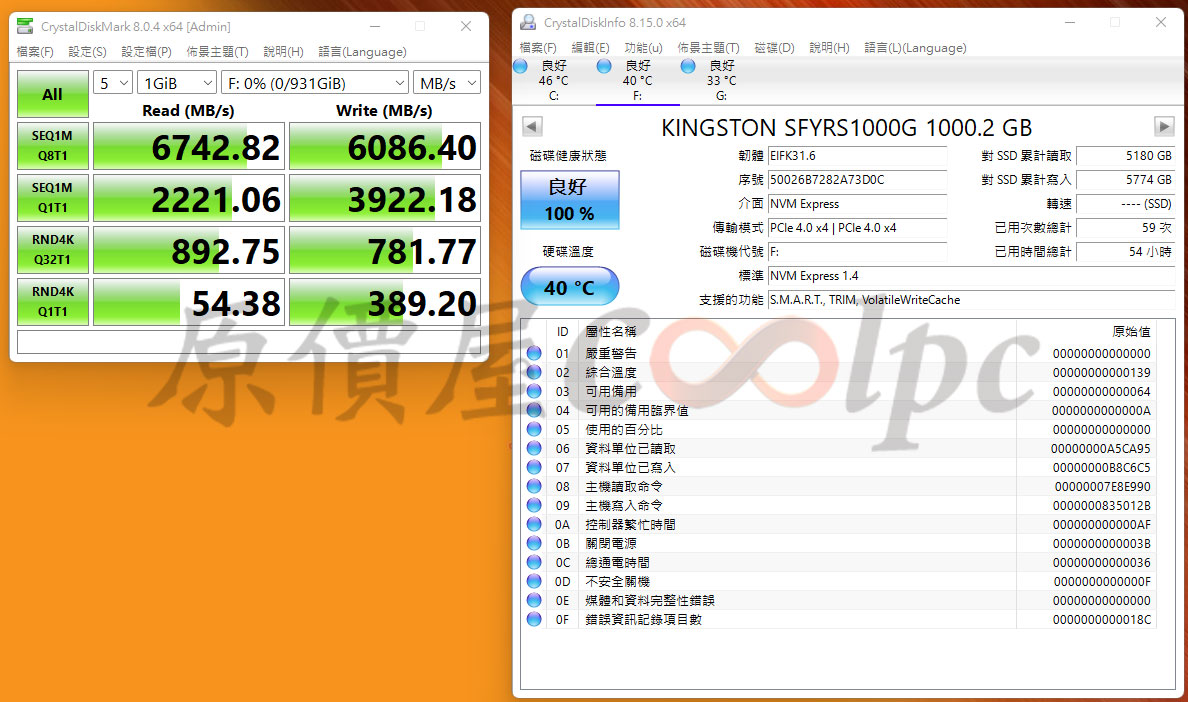
Task: Click the status orb for 0A 控制器繁忙時間
Action: tap(534, 524)
